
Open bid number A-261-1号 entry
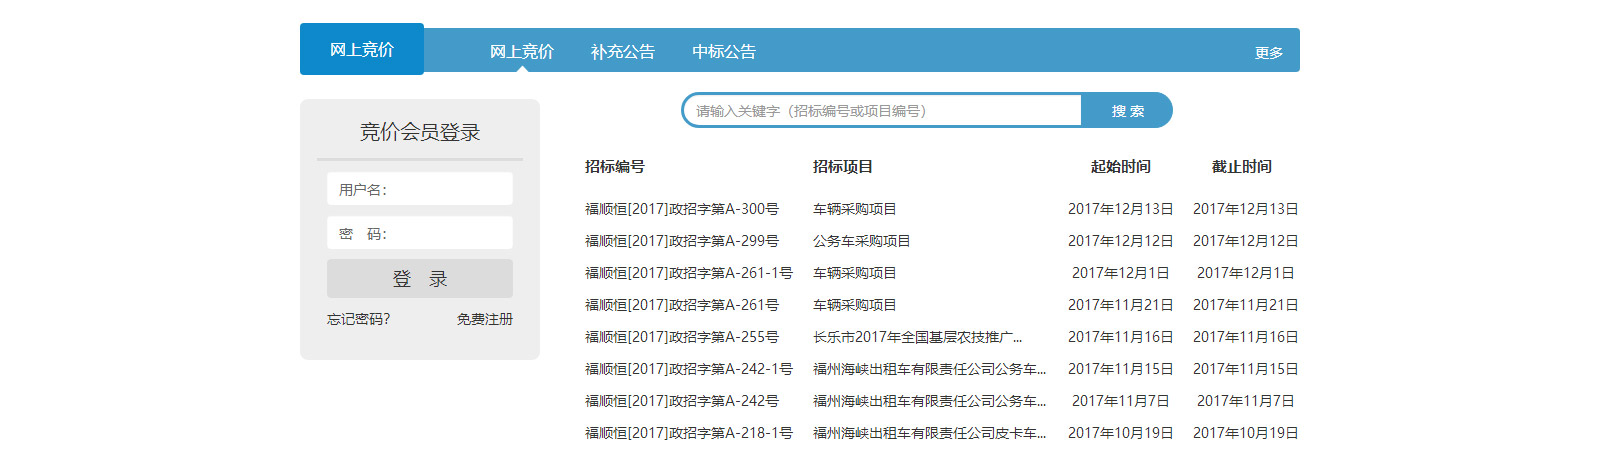coord(688,273)
